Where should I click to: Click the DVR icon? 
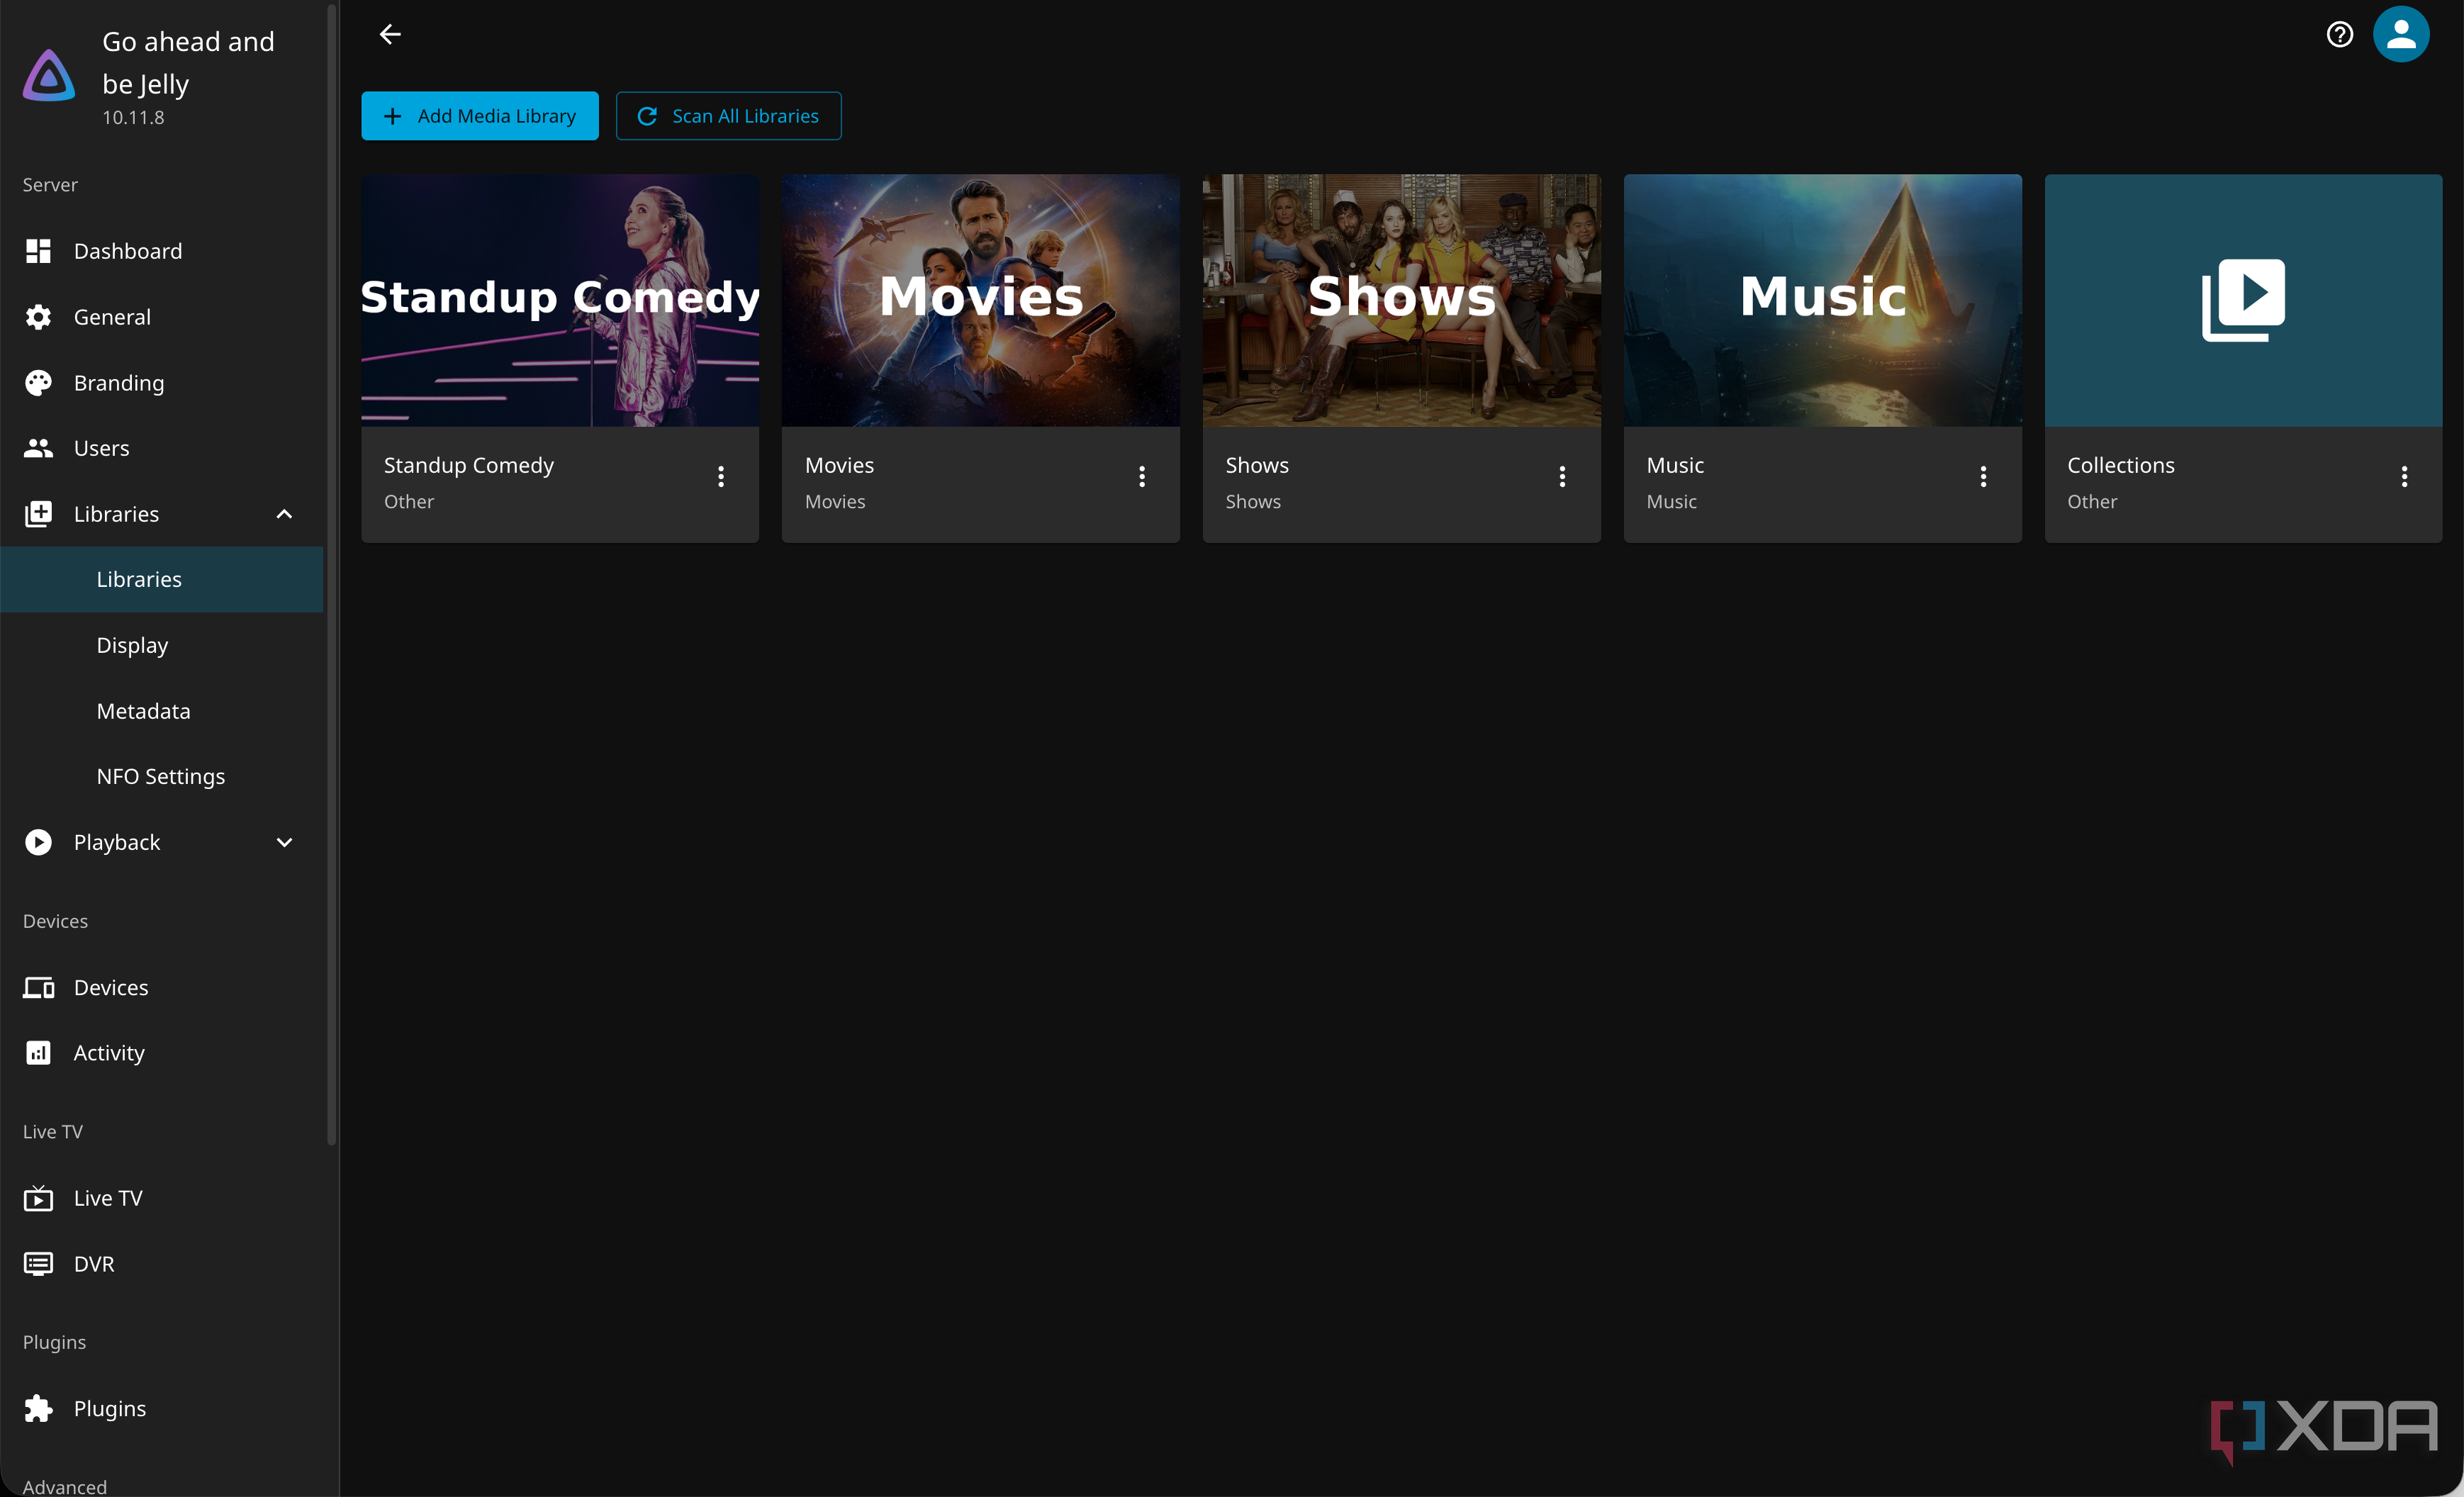coord(38,1264)
